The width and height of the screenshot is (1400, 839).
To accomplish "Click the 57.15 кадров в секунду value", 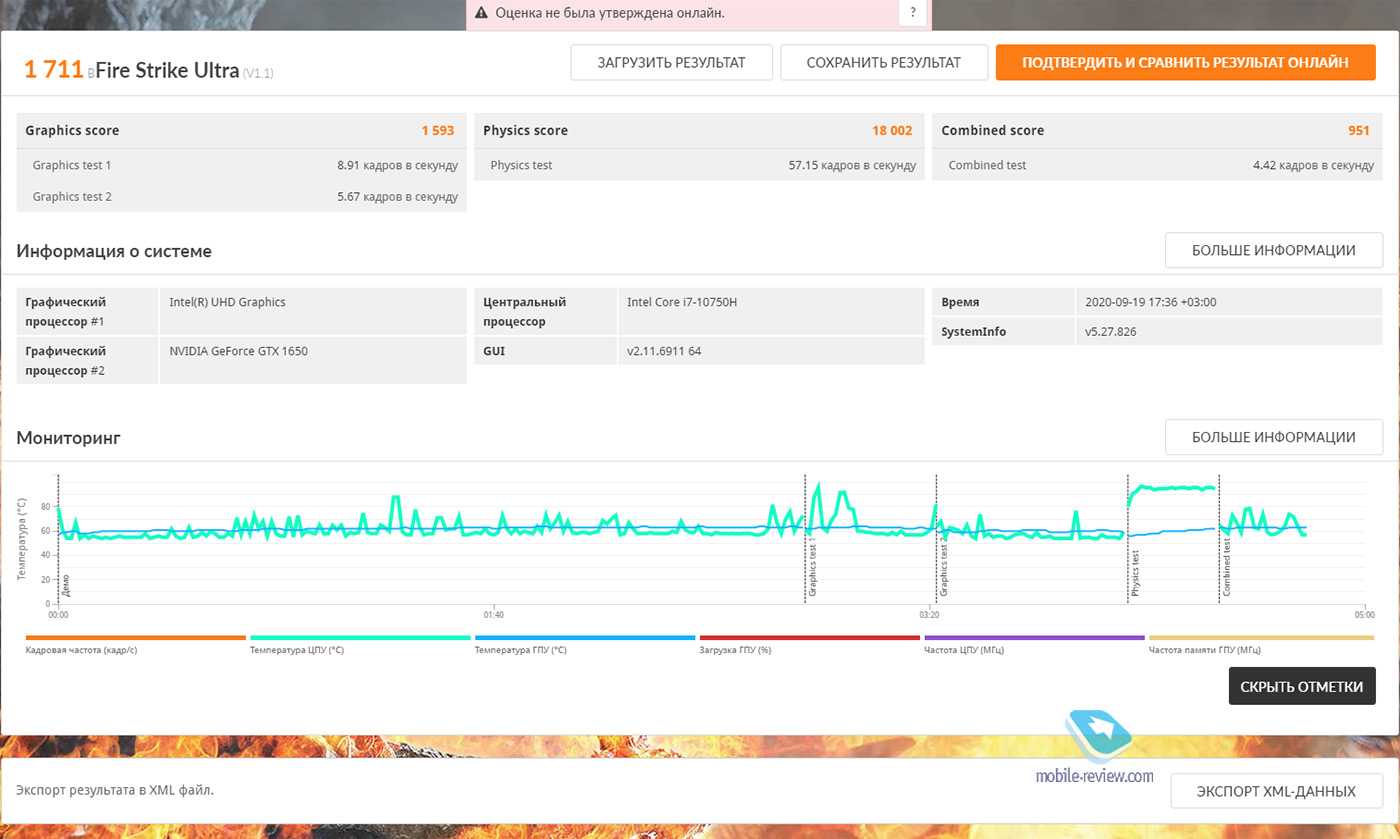I will [x=852, y=165].
